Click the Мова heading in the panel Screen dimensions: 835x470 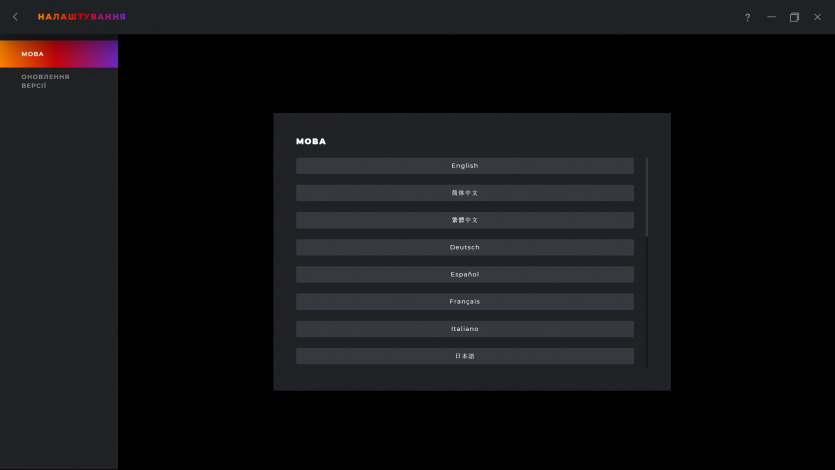(311, 142)
